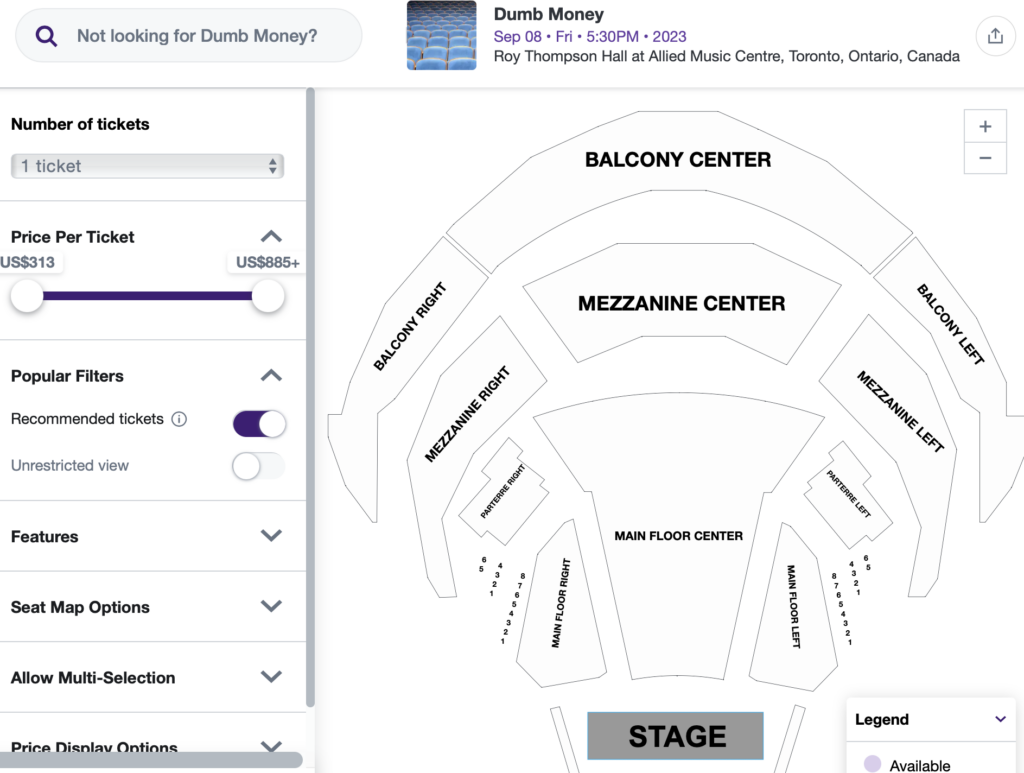Collapse the Popular Filters section
Viewport: 1024px width, 773px height.
(x=271, y=376)
